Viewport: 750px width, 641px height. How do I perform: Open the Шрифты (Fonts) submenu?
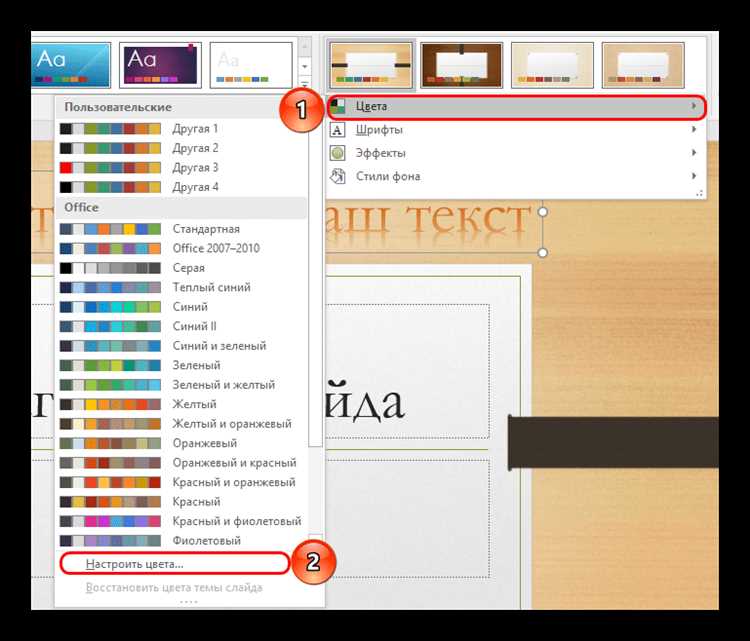pyautogui.click(x=517, y=130)
